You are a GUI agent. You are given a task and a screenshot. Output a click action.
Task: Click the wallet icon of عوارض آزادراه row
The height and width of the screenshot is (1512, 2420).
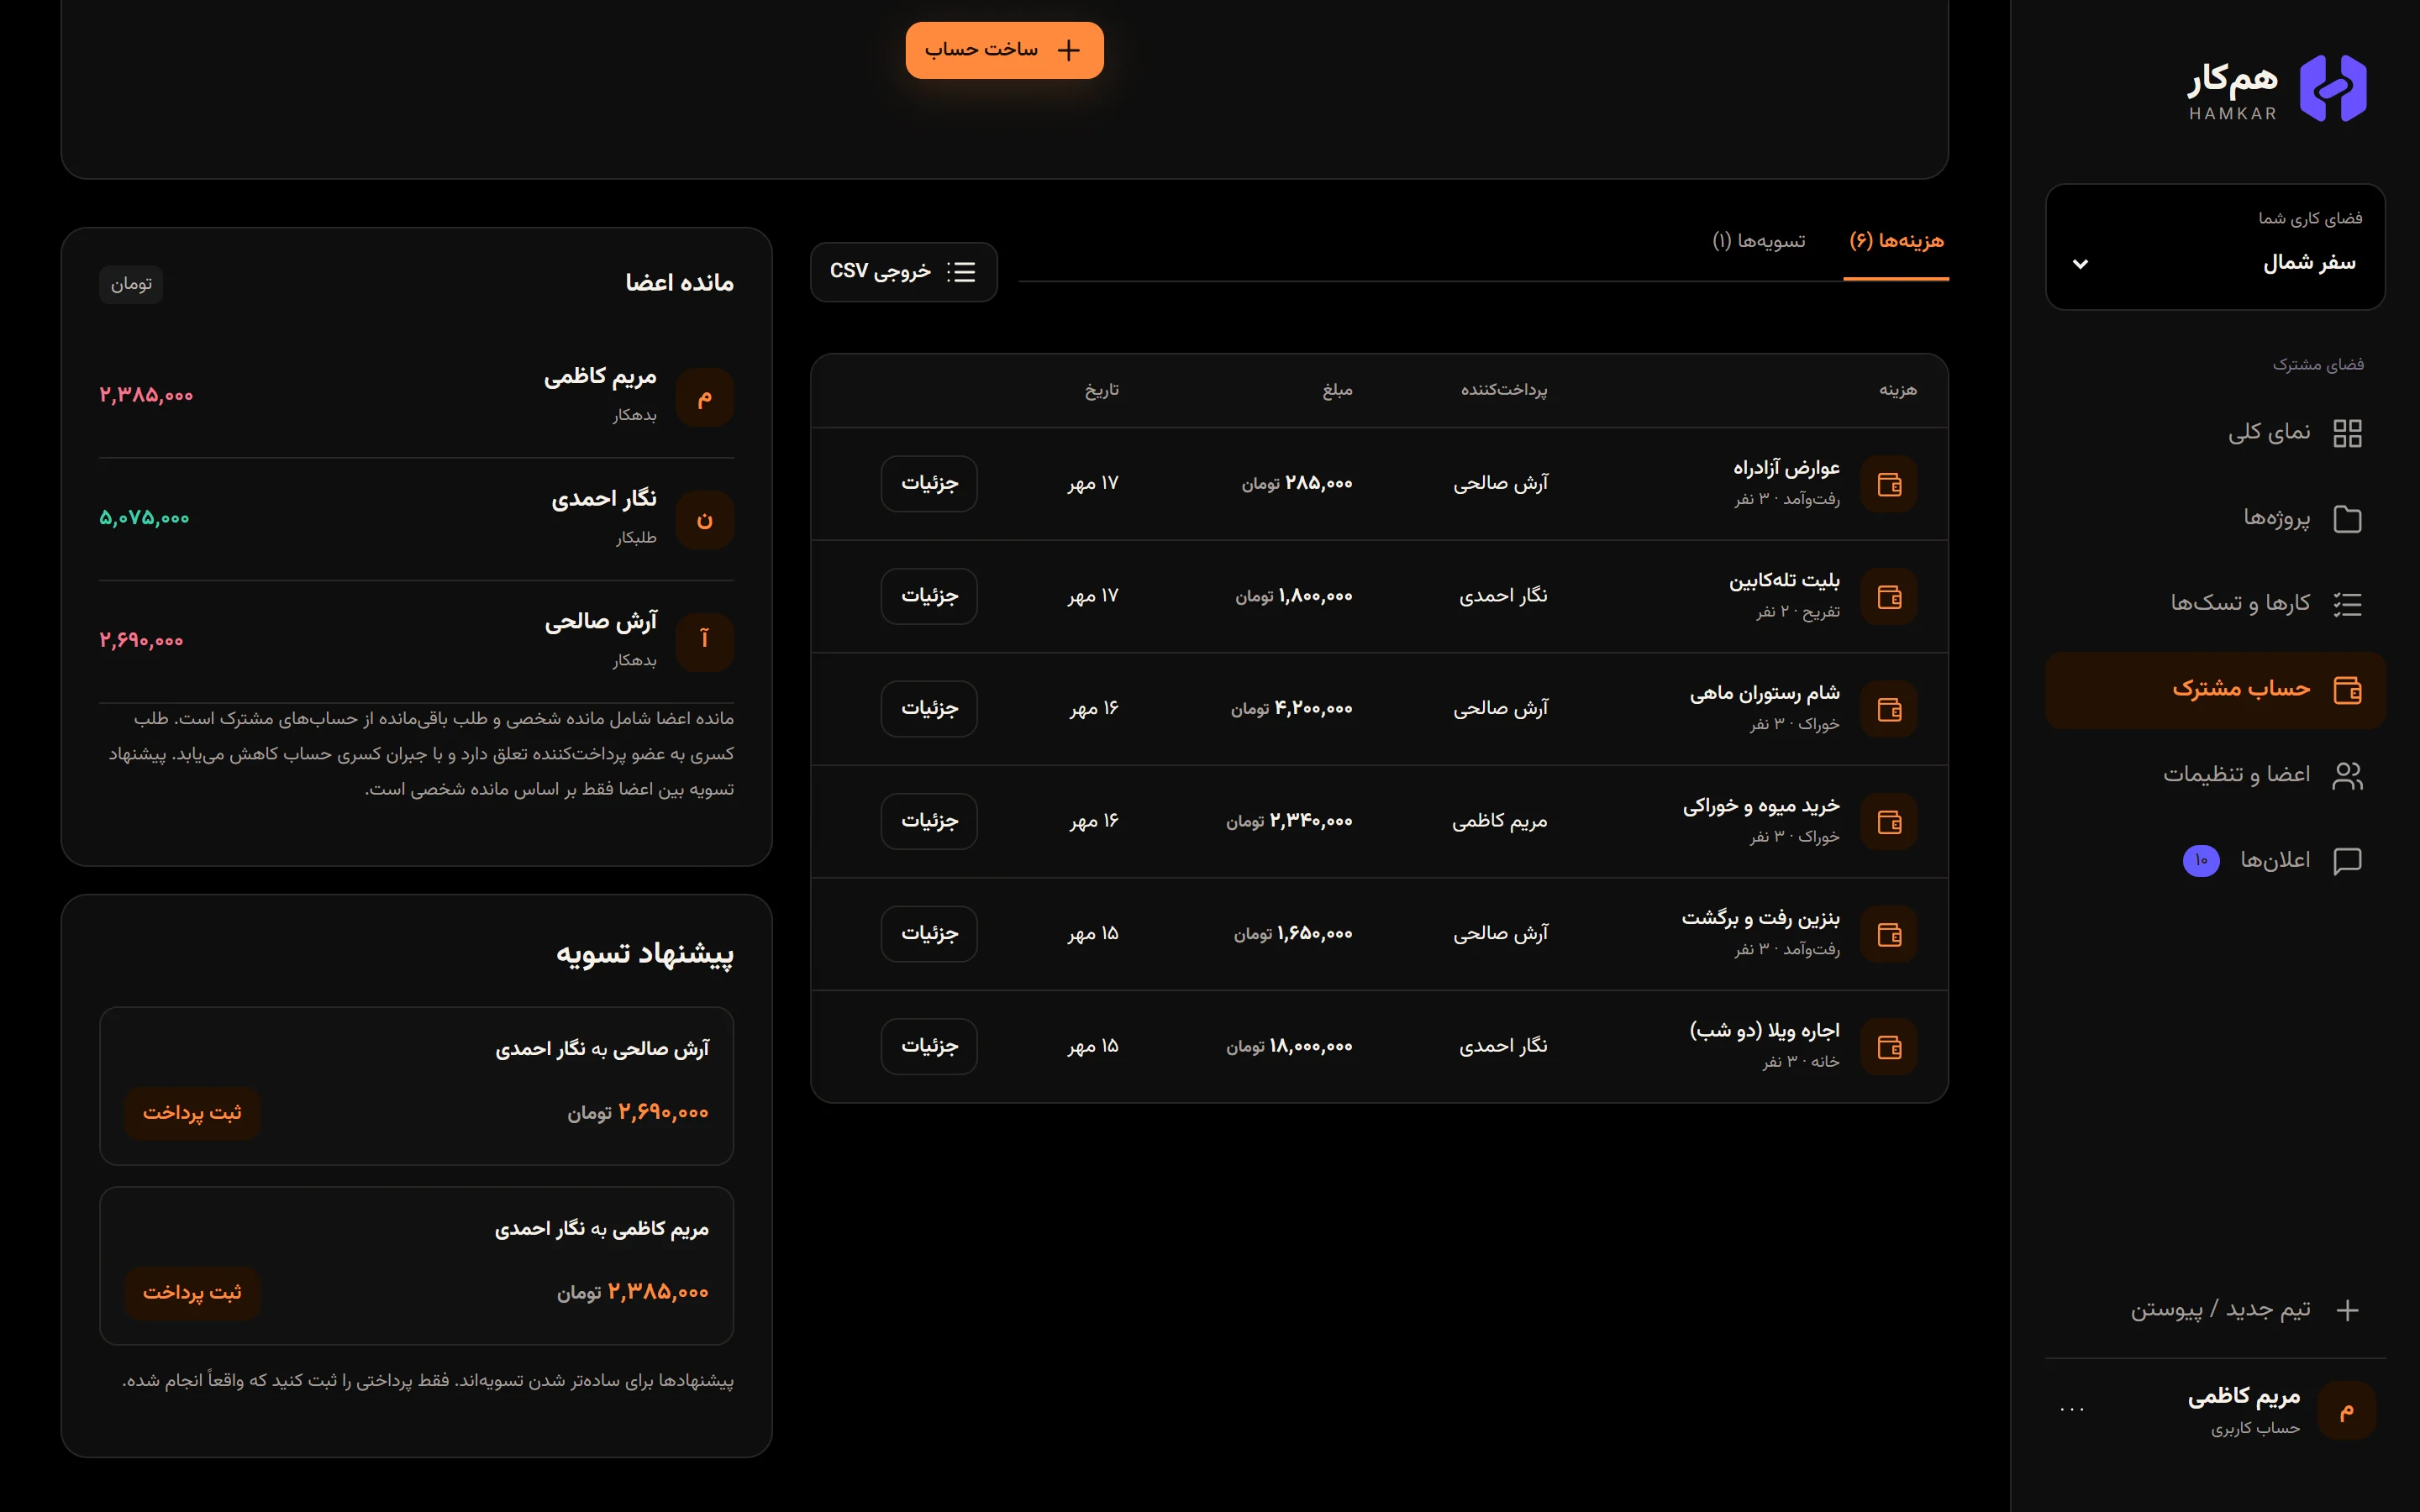tap(1889, 484)
